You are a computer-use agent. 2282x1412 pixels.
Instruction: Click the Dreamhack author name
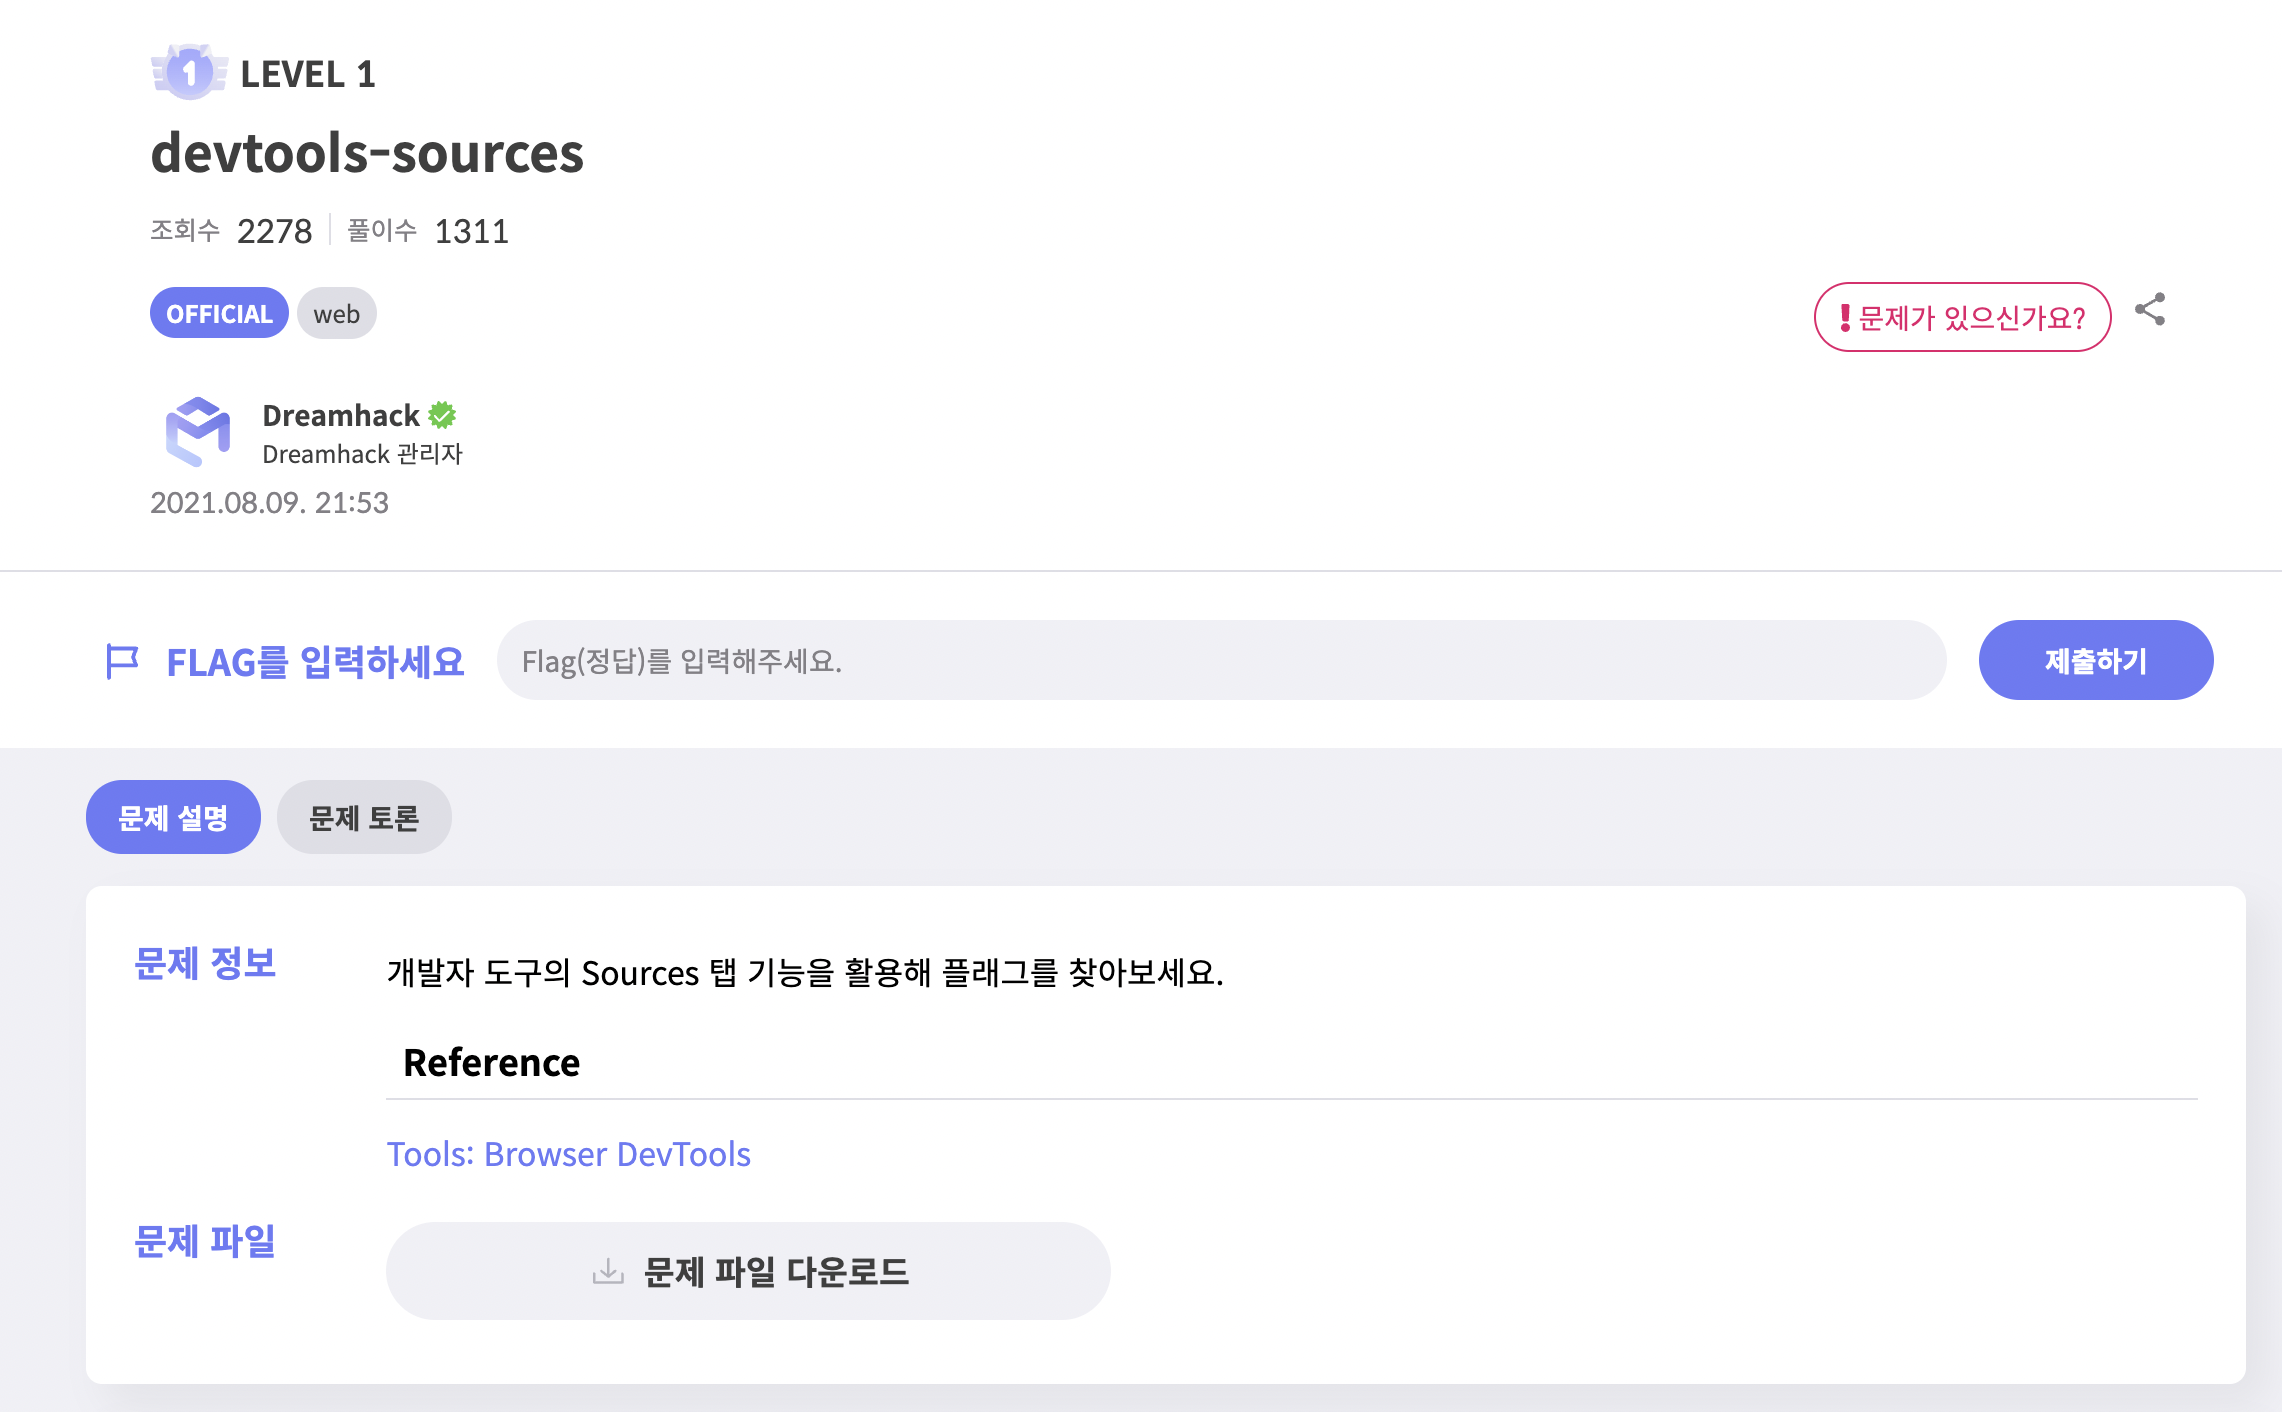340,415
